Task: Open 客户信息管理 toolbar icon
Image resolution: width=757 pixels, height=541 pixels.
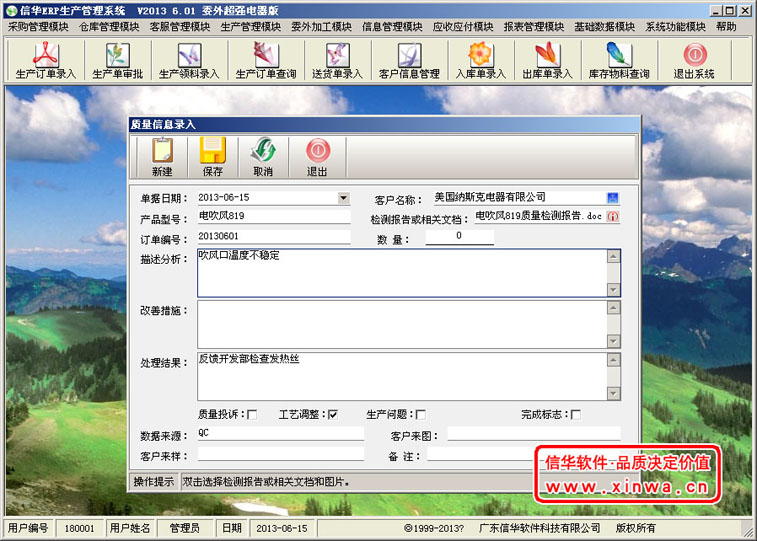Action: (409, 60)
